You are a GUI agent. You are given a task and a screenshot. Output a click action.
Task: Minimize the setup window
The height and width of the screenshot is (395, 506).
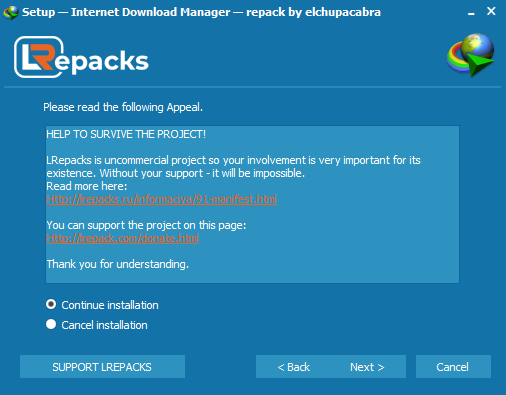pos(471,13)
